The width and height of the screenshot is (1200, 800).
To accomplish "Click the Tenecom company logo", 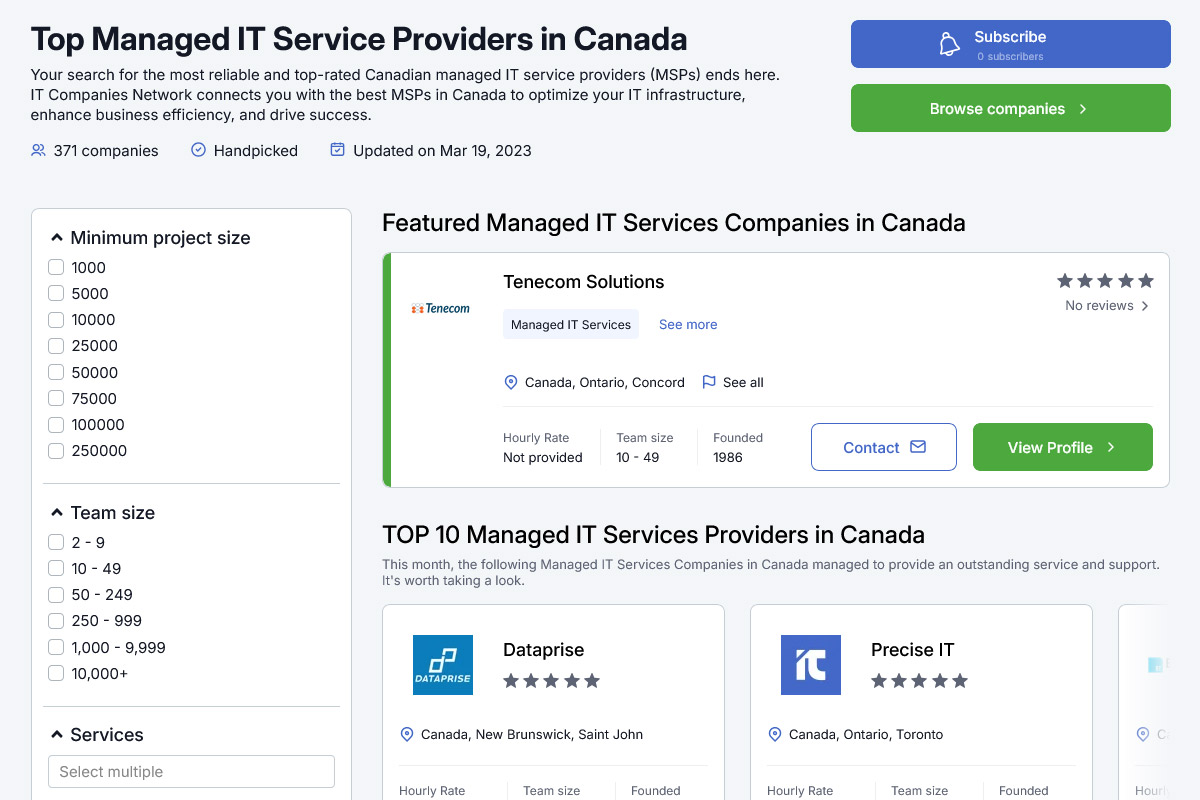I will pos(440,308).
